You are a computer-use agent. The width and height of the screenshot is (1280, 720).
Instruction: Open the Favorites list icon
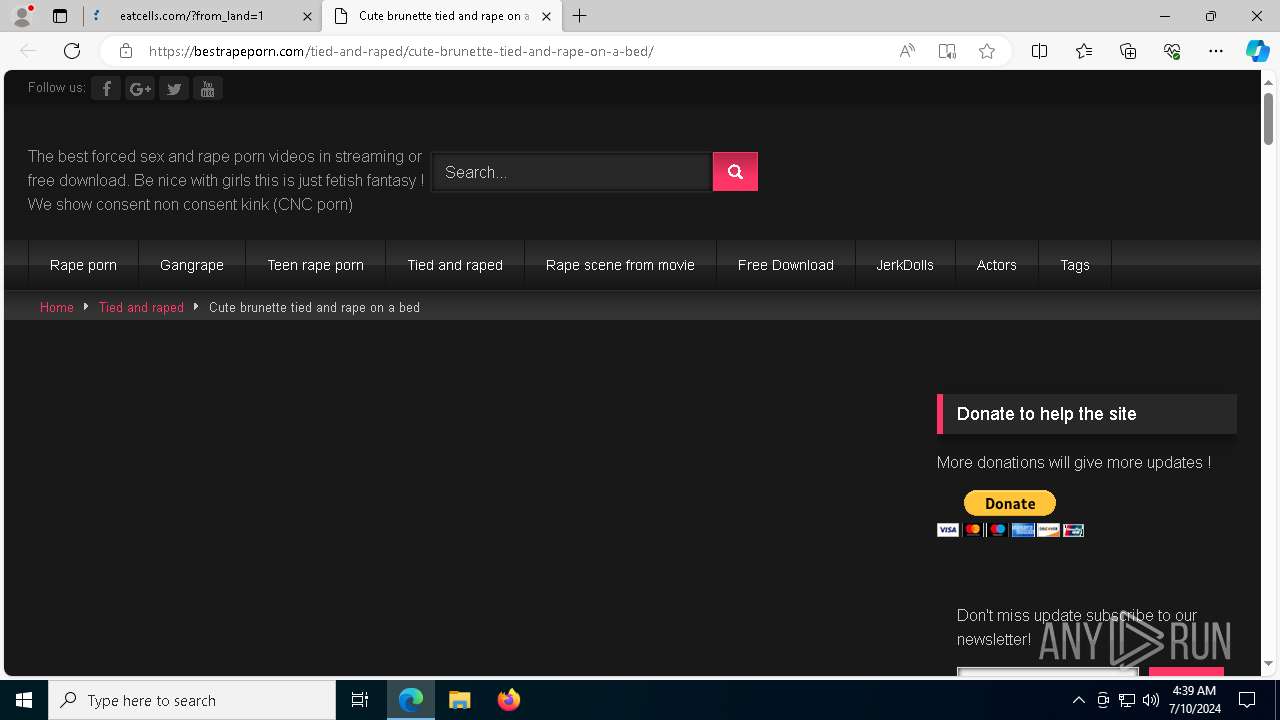click(1084, 51)
